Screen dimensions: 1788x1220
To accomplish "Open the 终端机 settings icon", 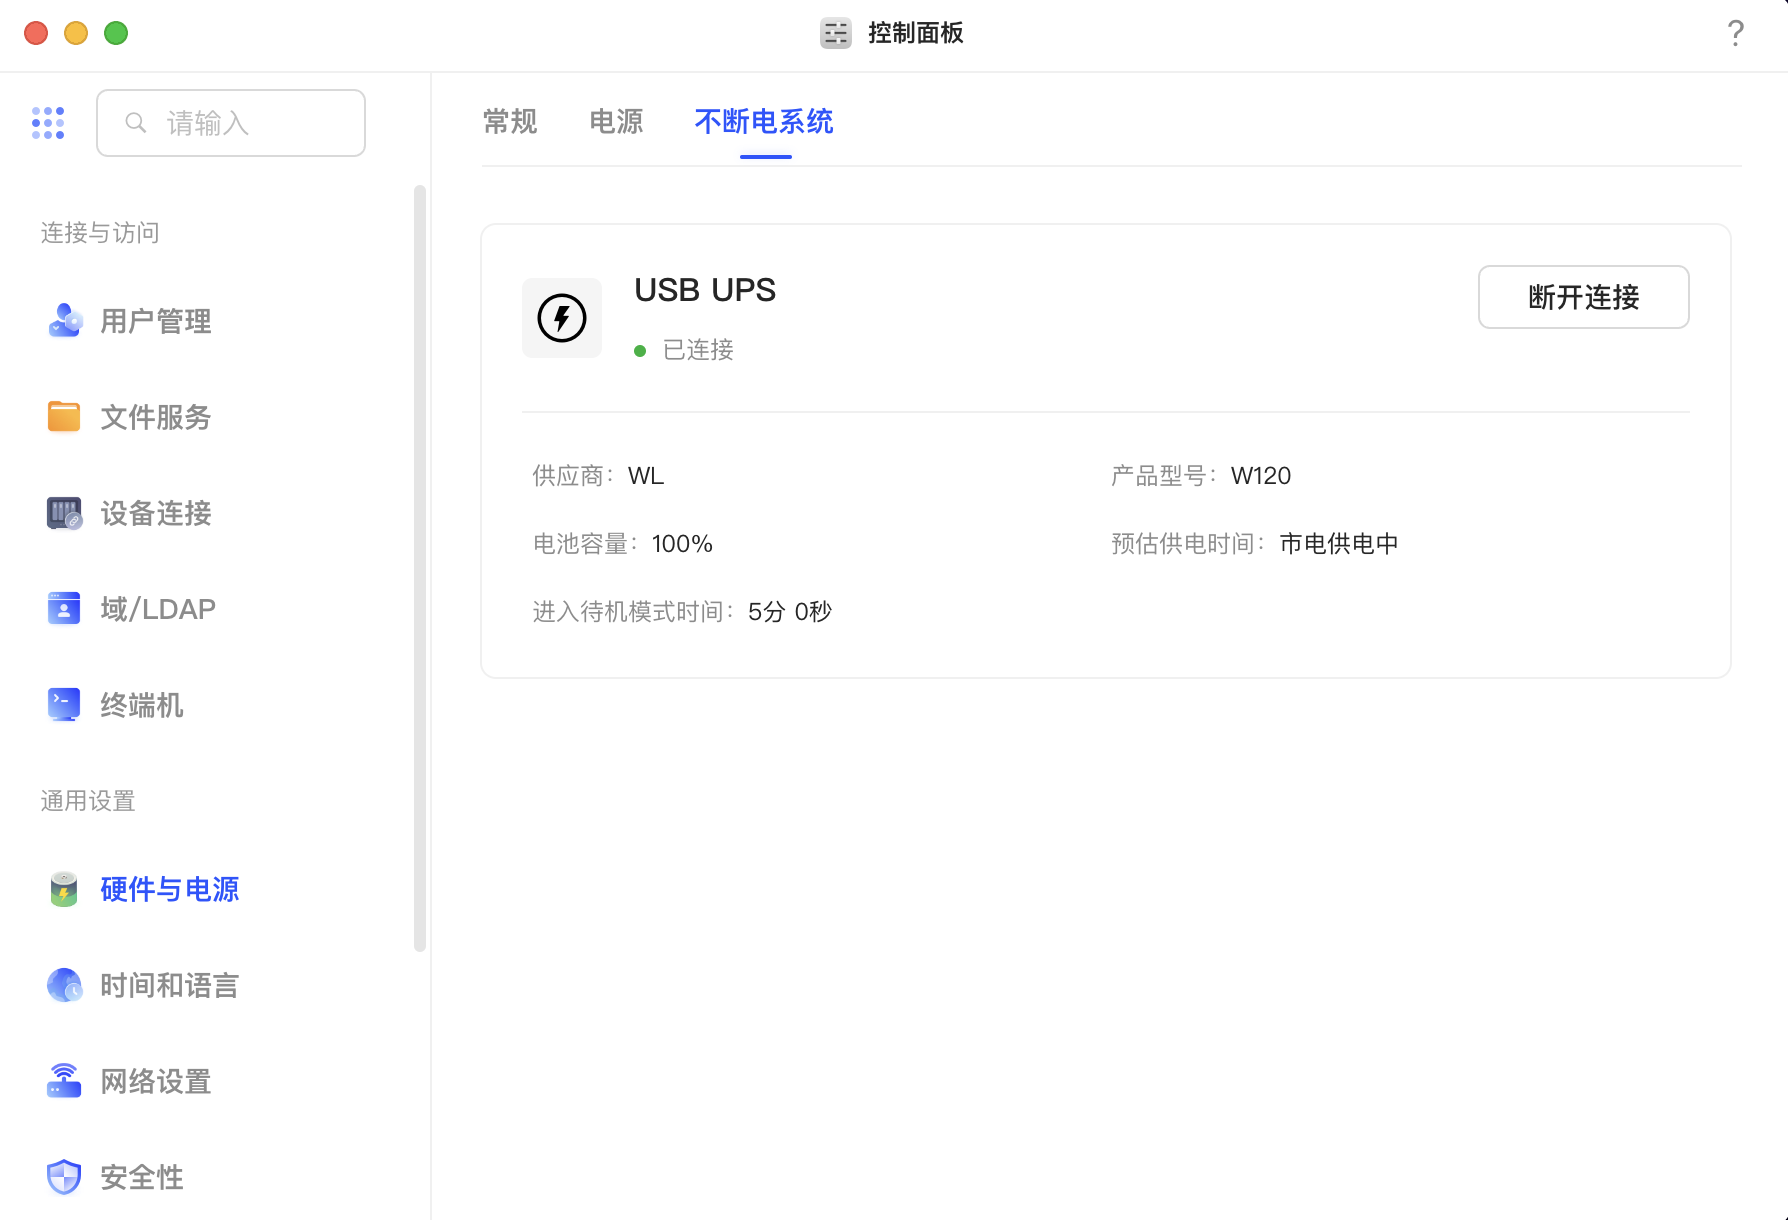I will click(x=63, y=704).
